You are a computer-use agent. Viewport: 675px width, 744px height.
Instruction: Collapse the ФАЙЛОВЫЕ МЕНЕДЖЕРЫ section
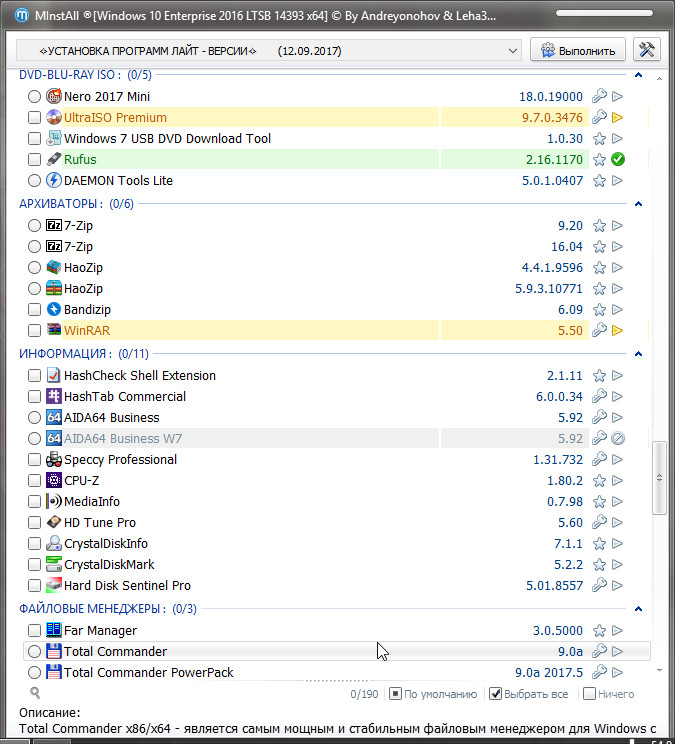639,609
